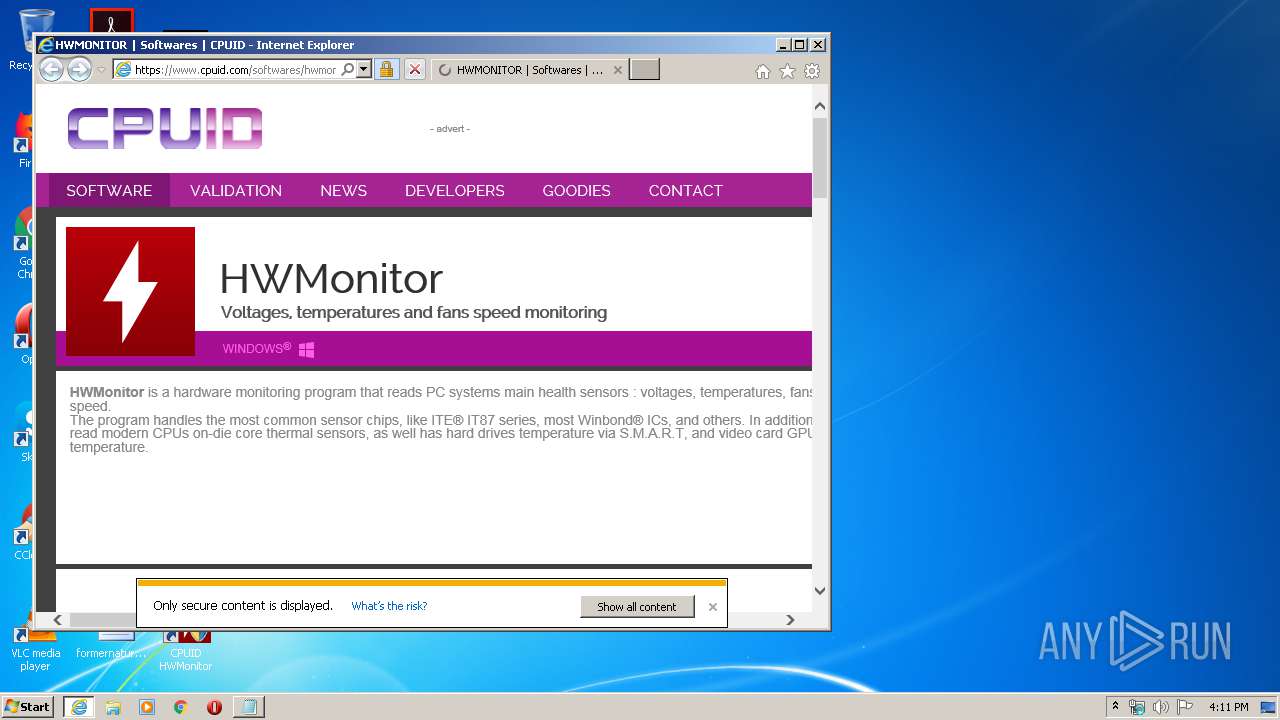
Task: Open Favorites star icon
Action: [x=787, y=71]
